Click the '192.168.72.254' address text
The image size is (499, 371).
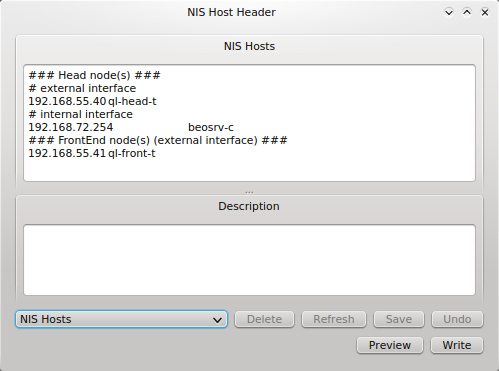(71, 127)
